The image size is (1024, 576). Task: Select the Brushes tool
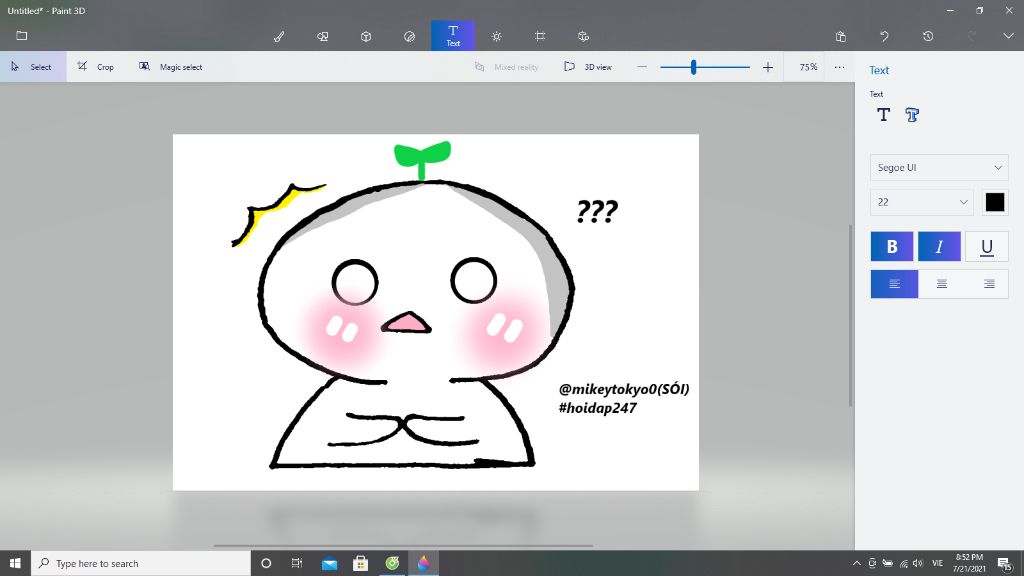(x=279, y=37)
